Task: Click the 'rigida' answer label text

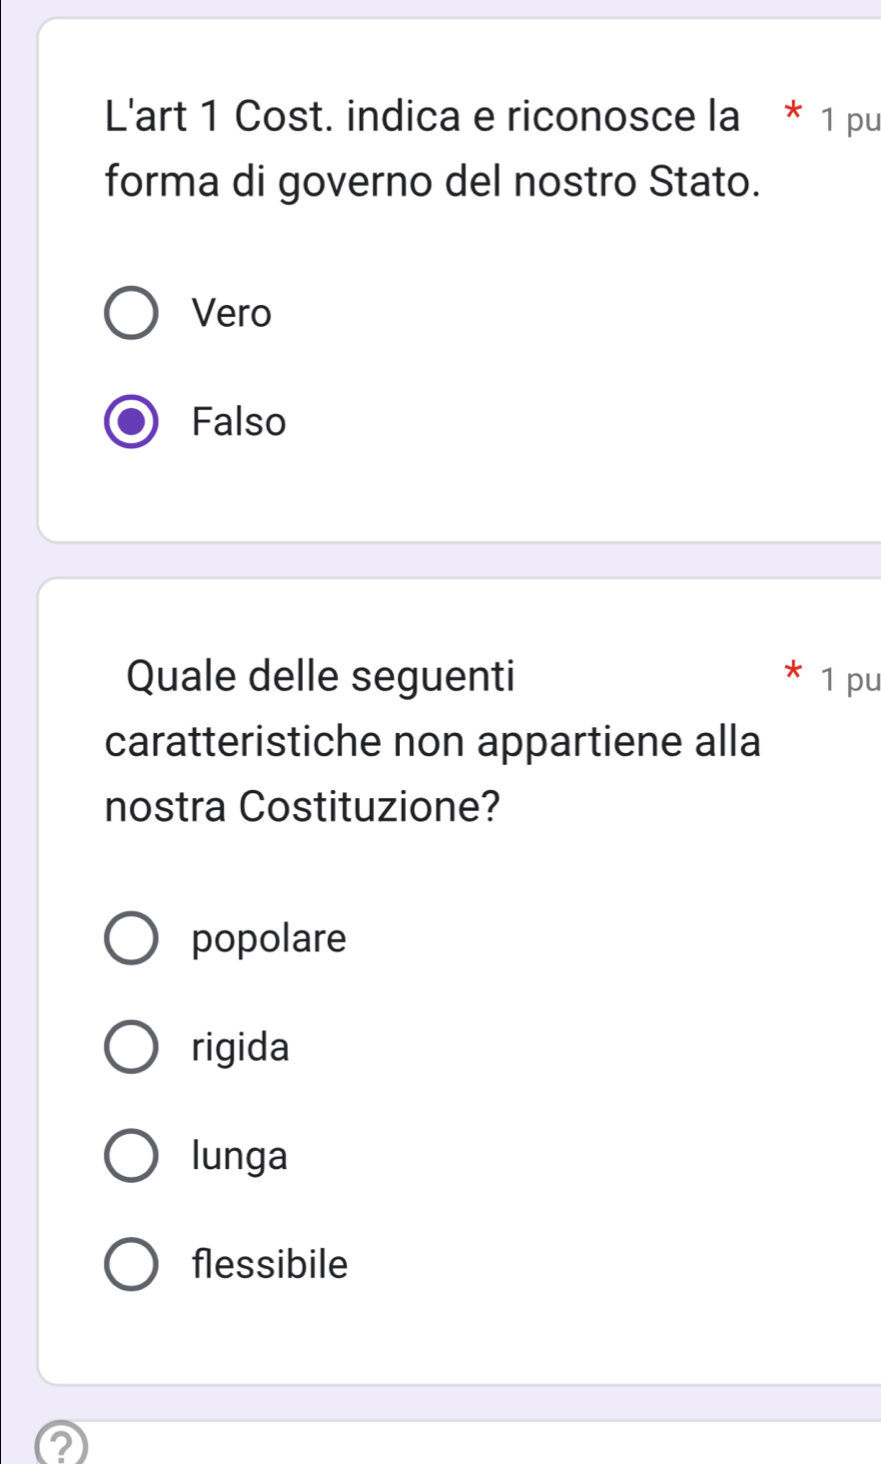Action: click(241, 1048)
